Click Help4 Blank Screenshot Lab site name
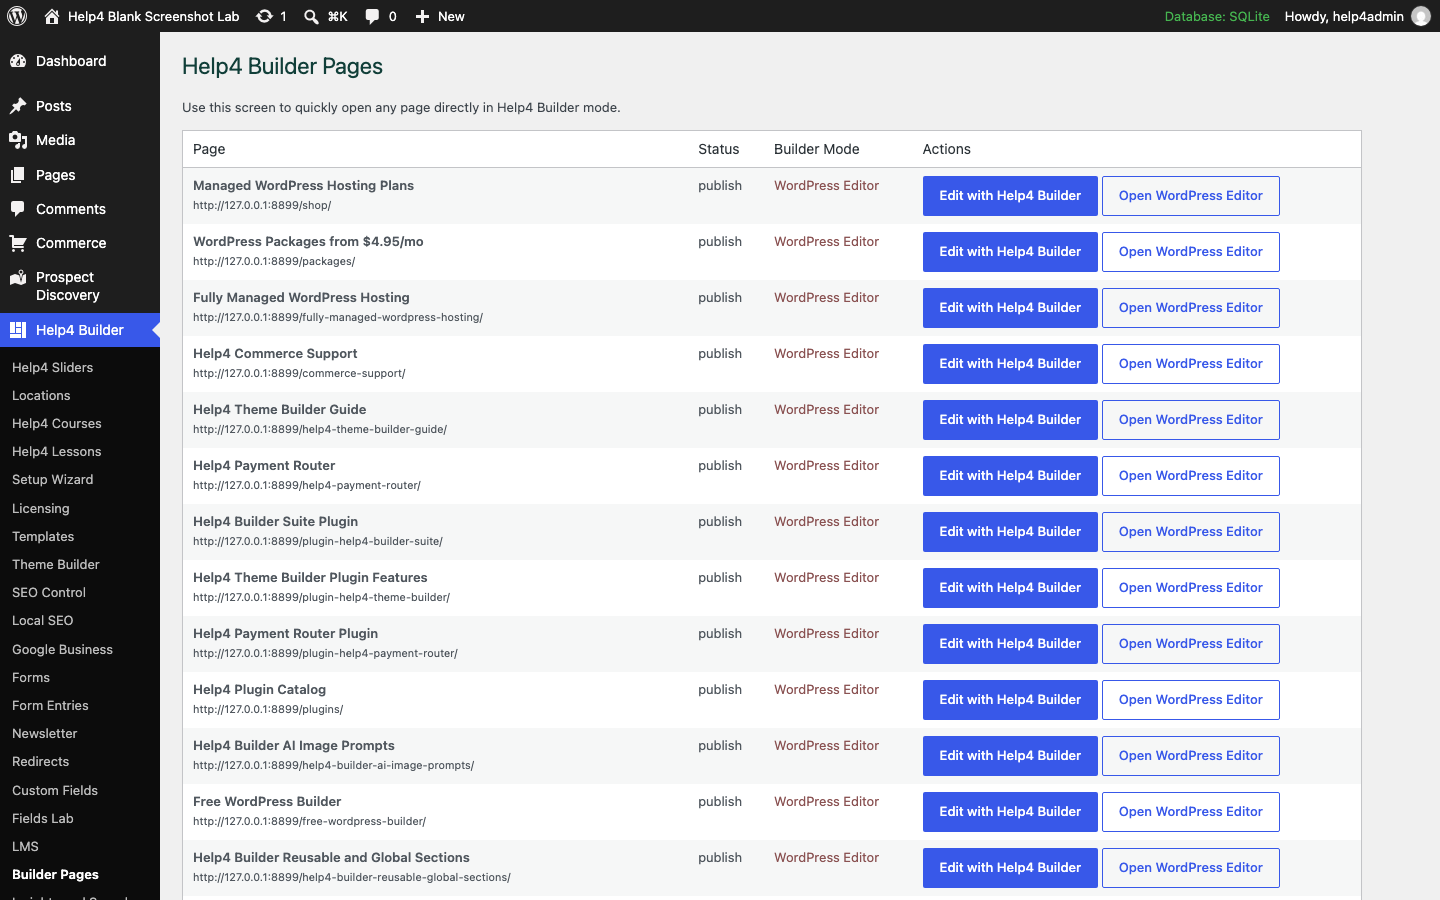1440x900 pixels. tap(153, 16)
